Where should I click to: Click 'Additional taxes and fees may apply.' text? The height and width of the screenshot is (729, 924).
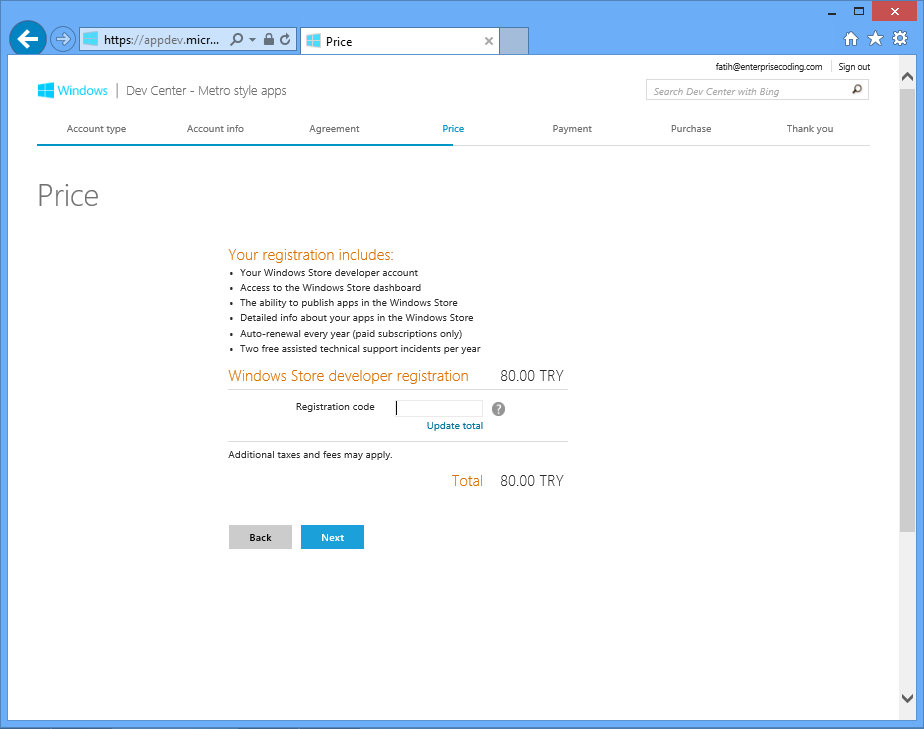pyautogui.click(x=311, y=454)
